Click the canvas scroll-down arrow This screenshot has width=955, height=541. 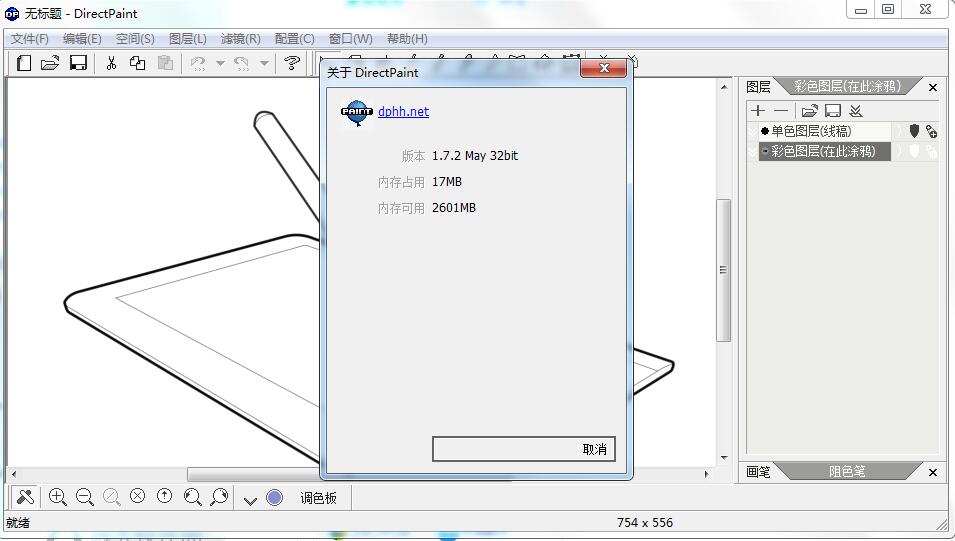[724, 458]
